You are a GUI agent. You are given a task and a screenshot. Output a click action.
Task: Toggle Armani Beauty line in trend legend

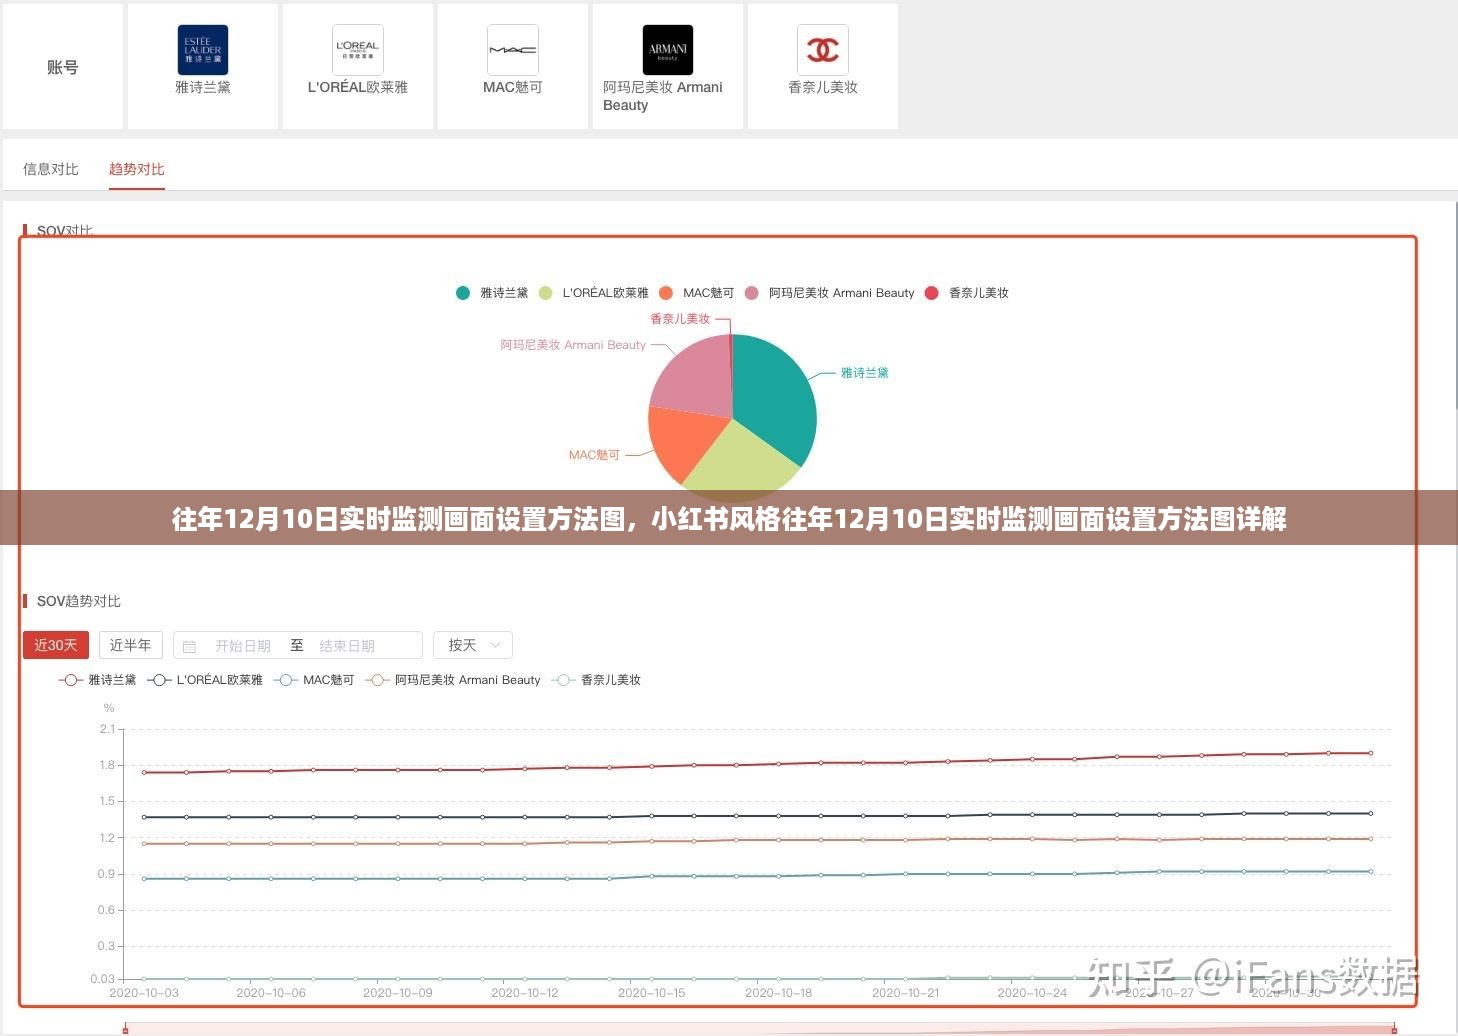453,680
